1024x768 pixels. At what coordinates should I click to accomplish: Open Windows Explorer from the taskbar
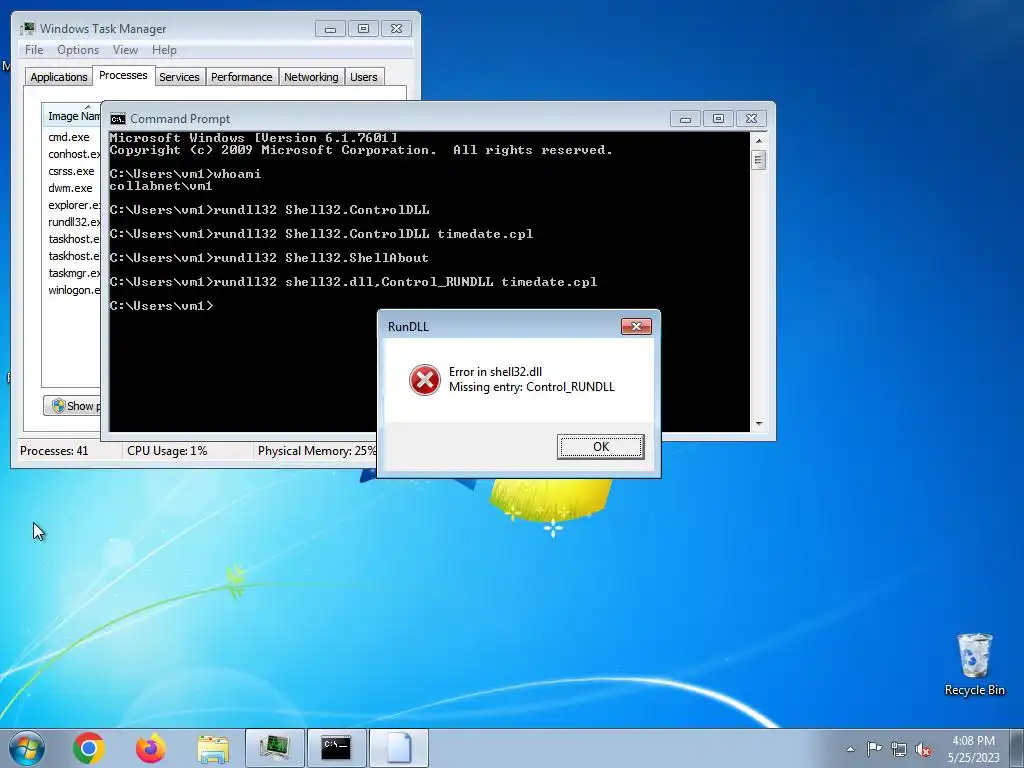tap(213, 748)
